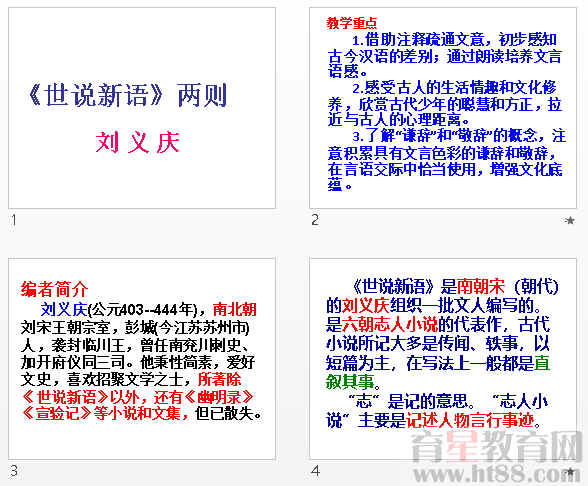Click the pink 刘义庆 author name on slide 1
Screen dimensions: 588x486
click(x=138, y=142)
